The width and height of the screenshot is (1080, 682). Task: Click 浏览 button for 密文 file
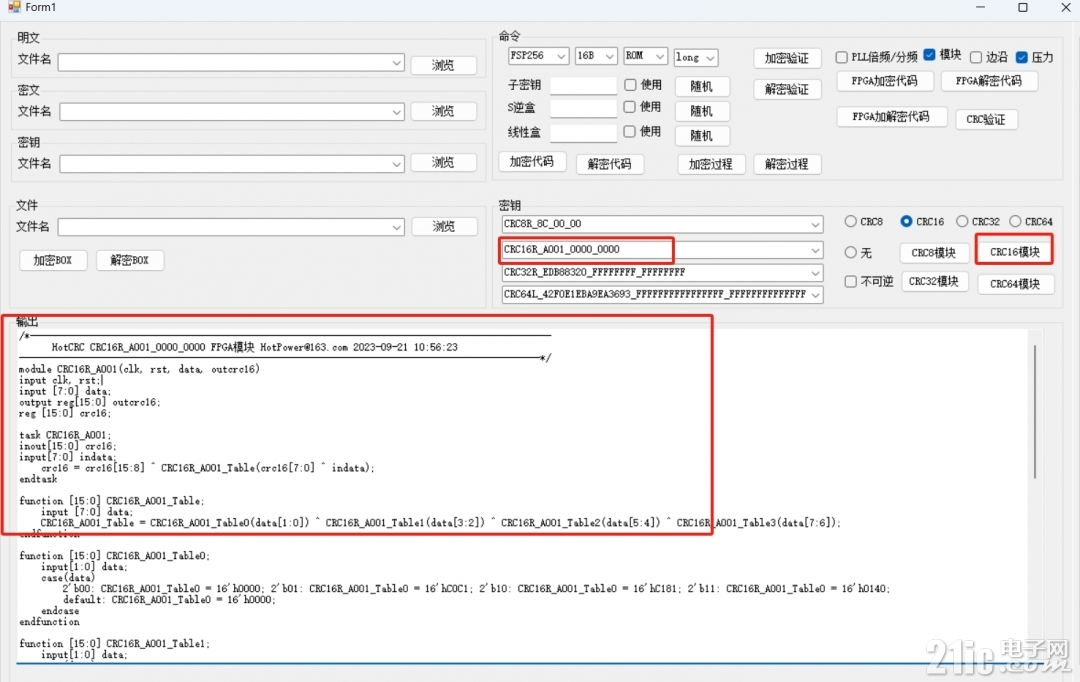pos(444,111)
